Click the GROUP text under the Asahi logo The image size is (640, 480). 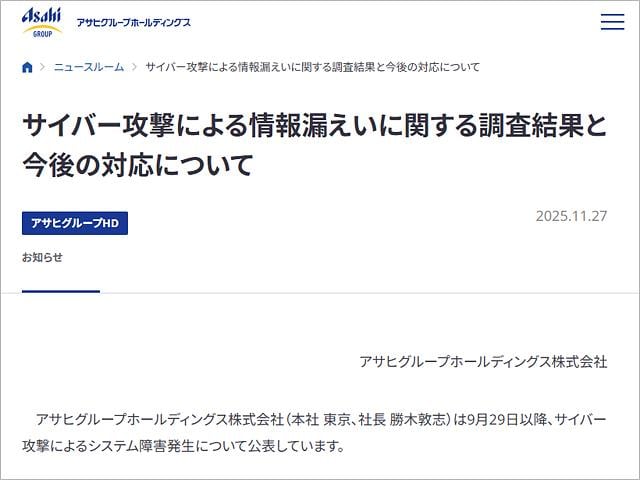coord(42,34)
